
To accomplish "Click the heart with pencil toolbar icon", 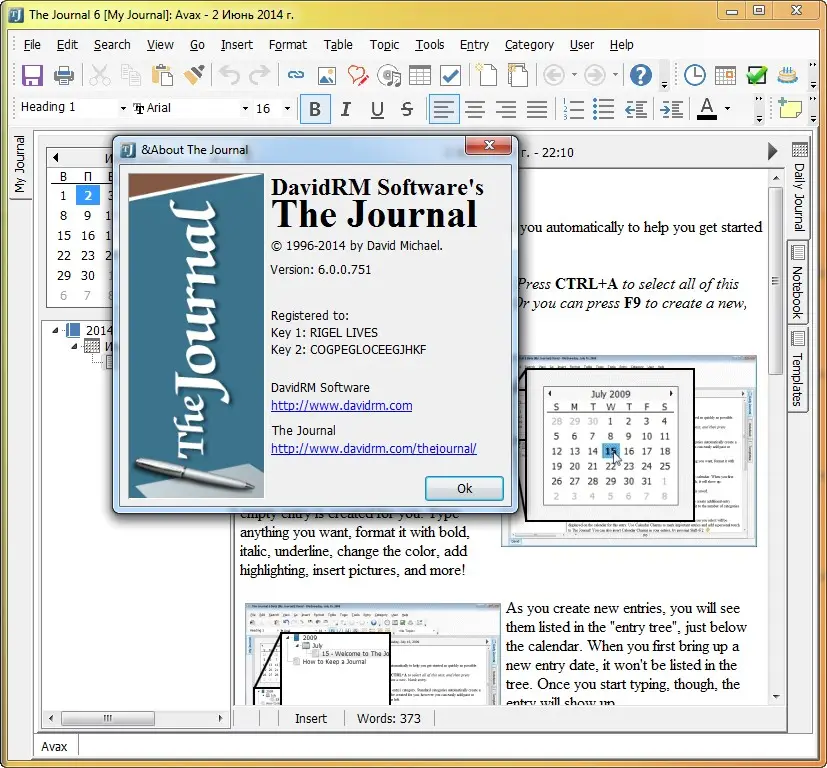I will tap(358, 75).
